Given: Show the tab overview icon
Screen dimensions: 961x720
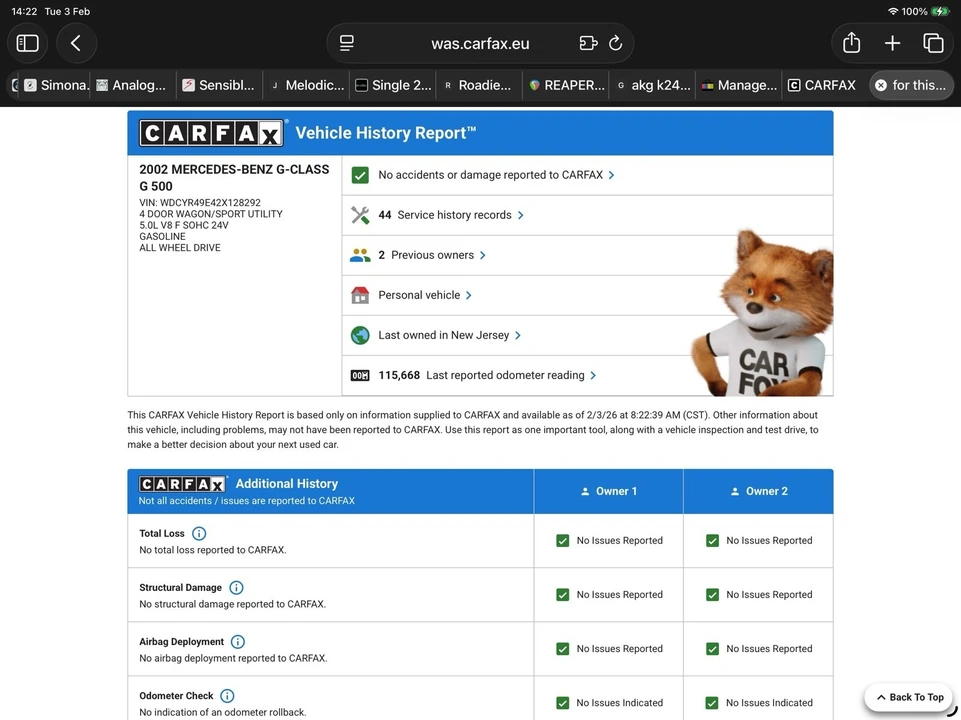Looking at the screenshot, I should click(933, 43).
